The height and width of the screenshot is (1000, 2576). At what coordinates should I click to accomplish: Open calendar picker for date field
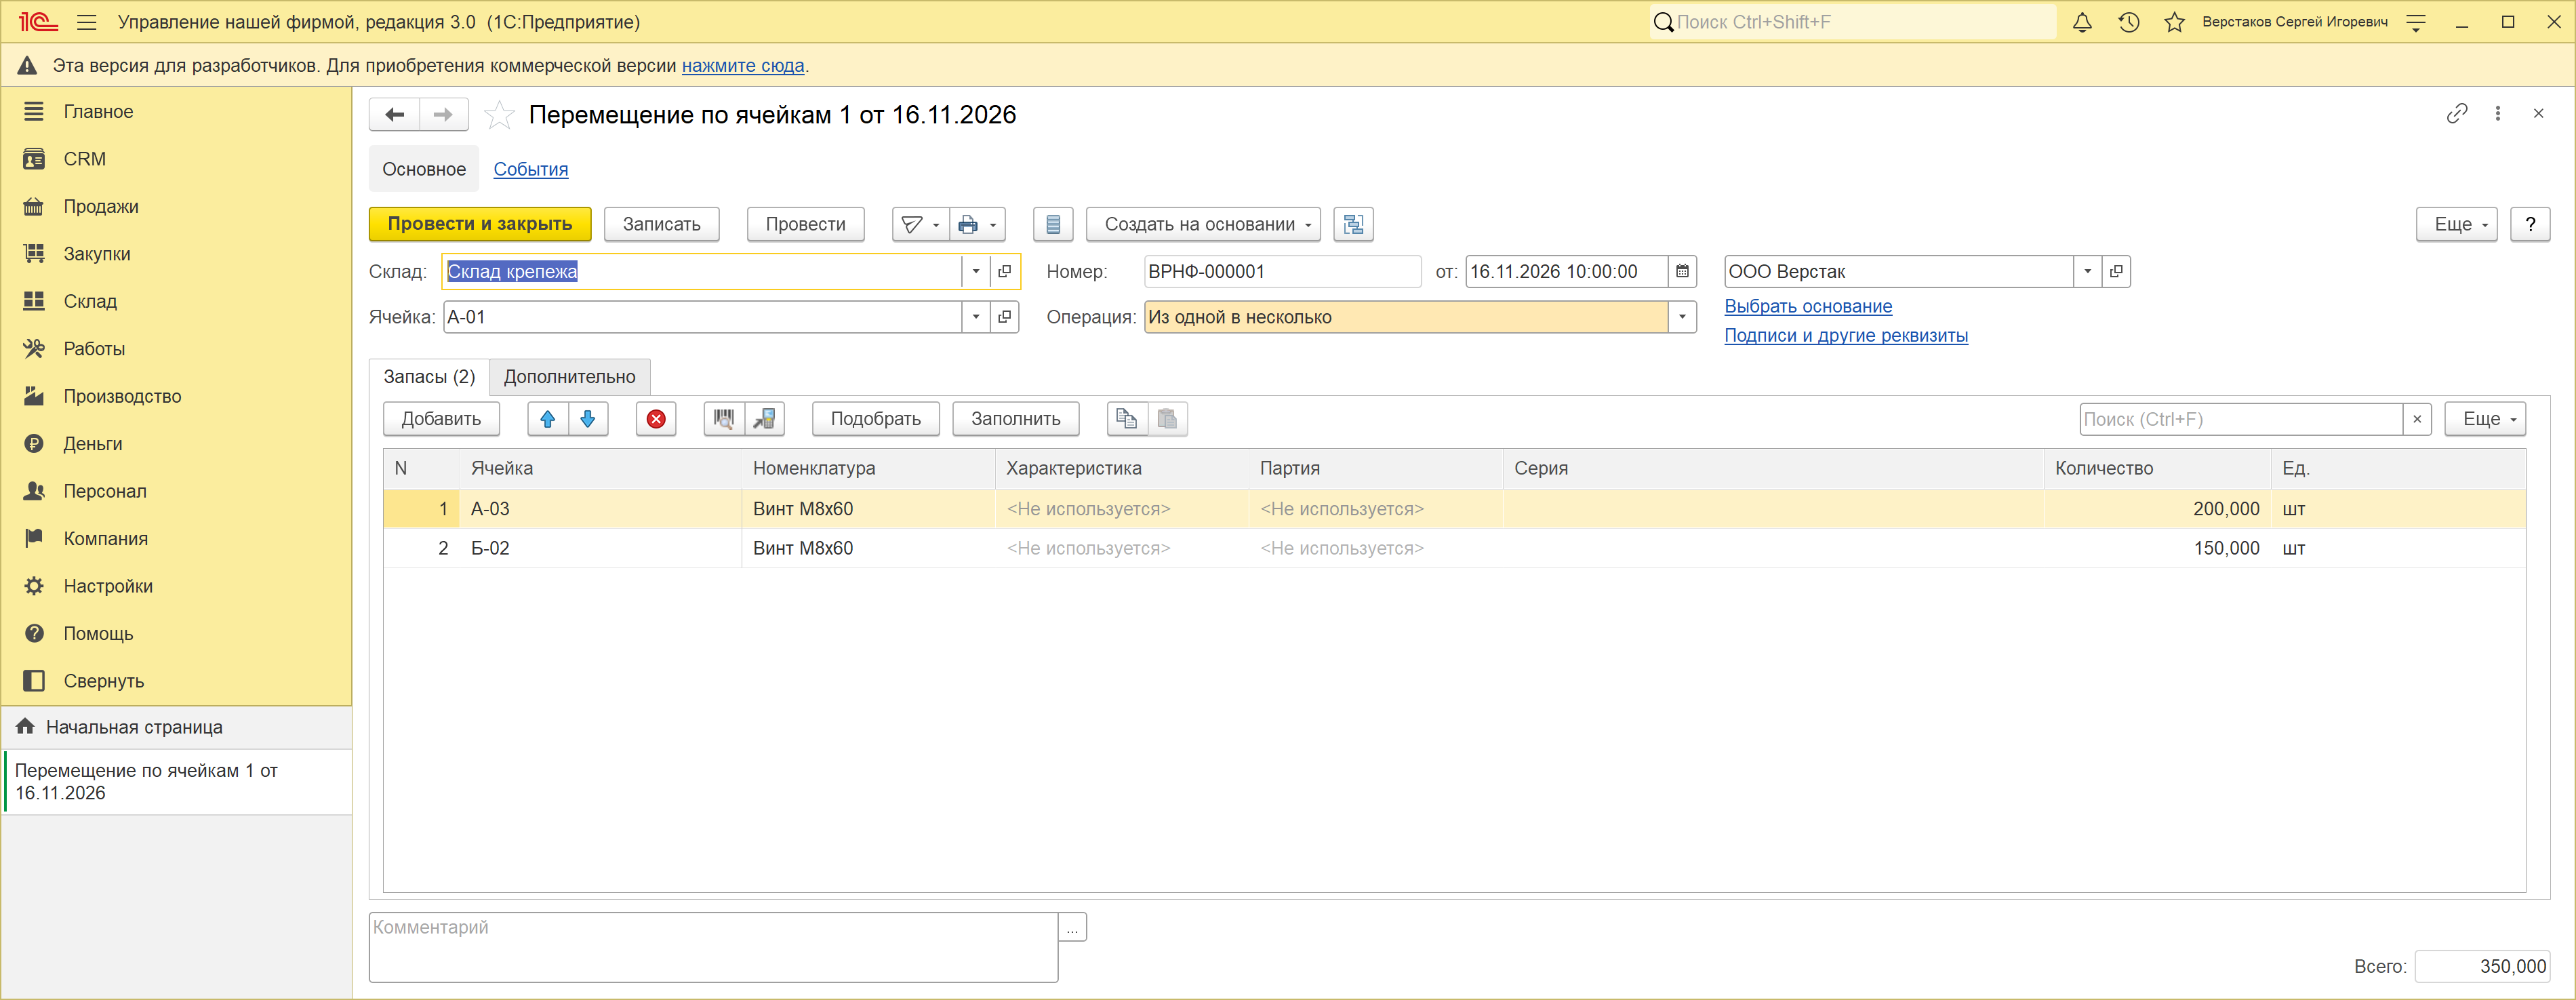coord(1682,271)
